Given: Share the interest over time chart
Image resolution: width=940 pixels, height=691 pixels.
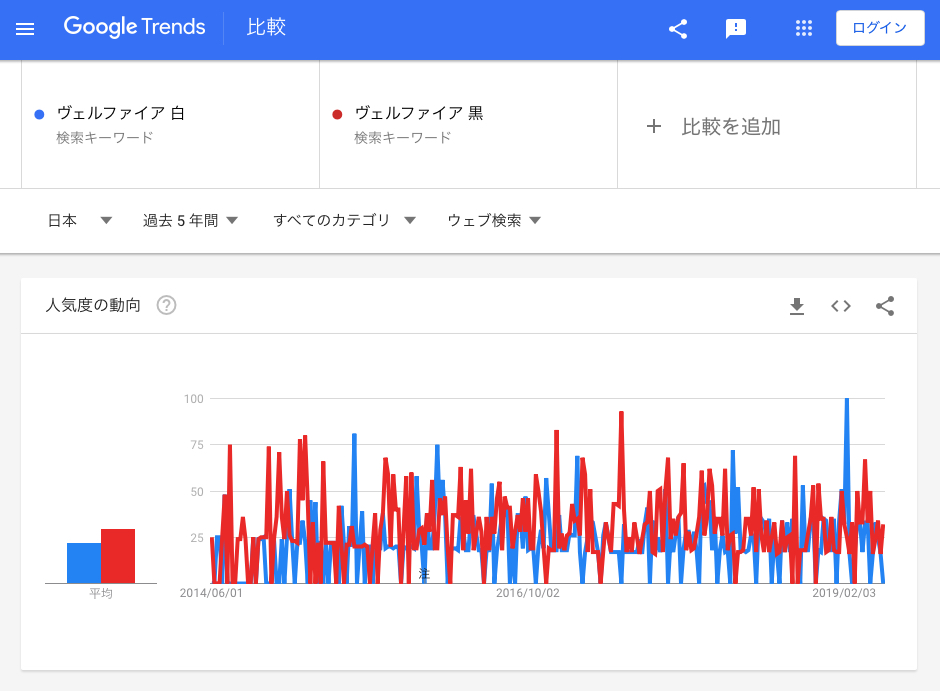Looking at the screenshot, I should click(885, 306).
